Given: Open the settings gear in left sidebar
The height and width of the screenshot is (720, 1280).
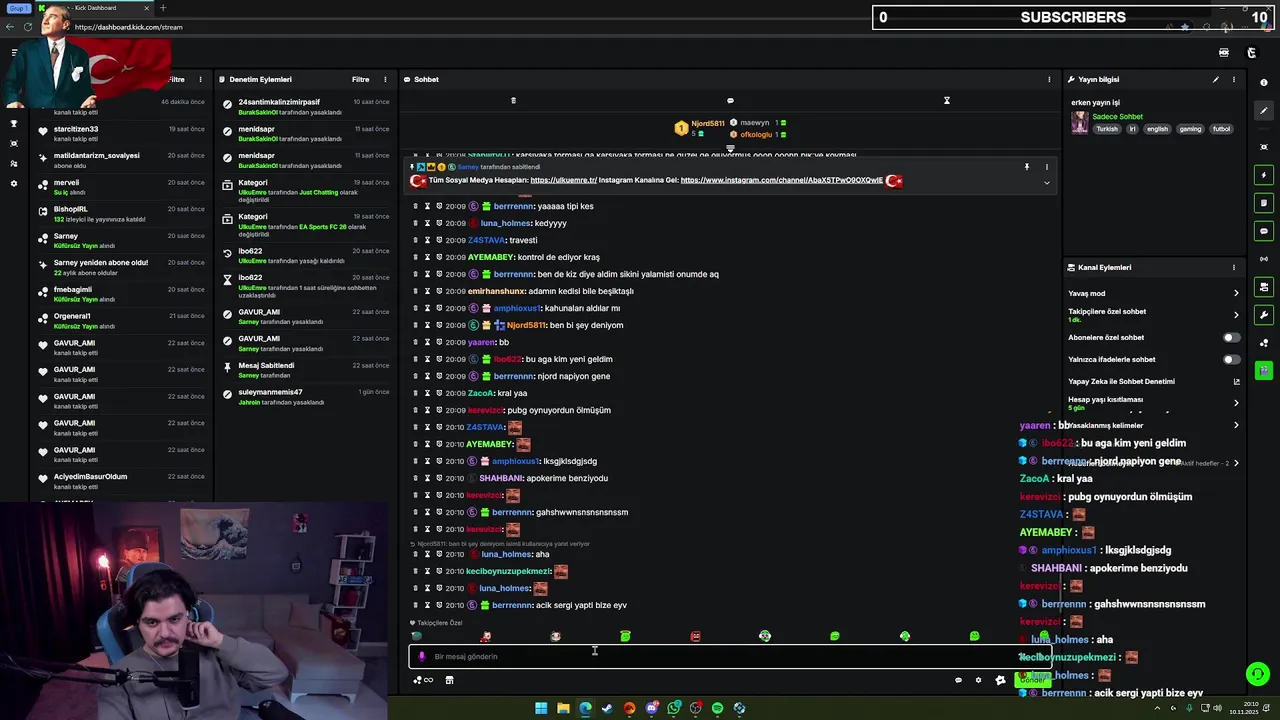Looking at the screenshot, I should click(14, 184).
